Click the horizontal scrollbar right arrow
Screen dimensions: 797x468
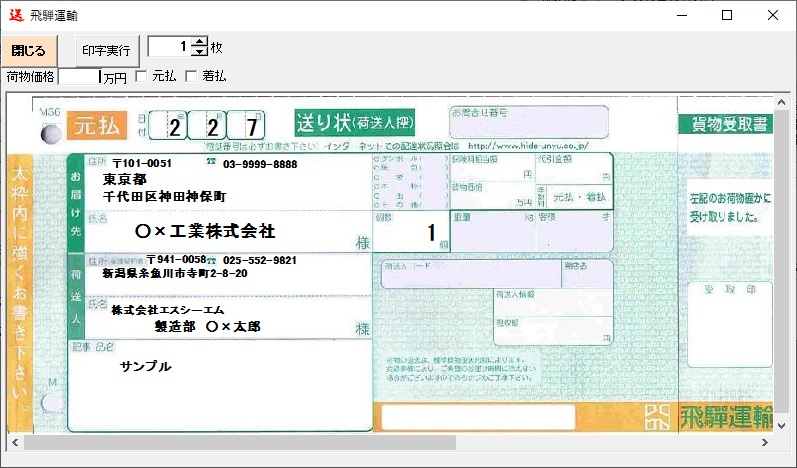coord(765,443)
